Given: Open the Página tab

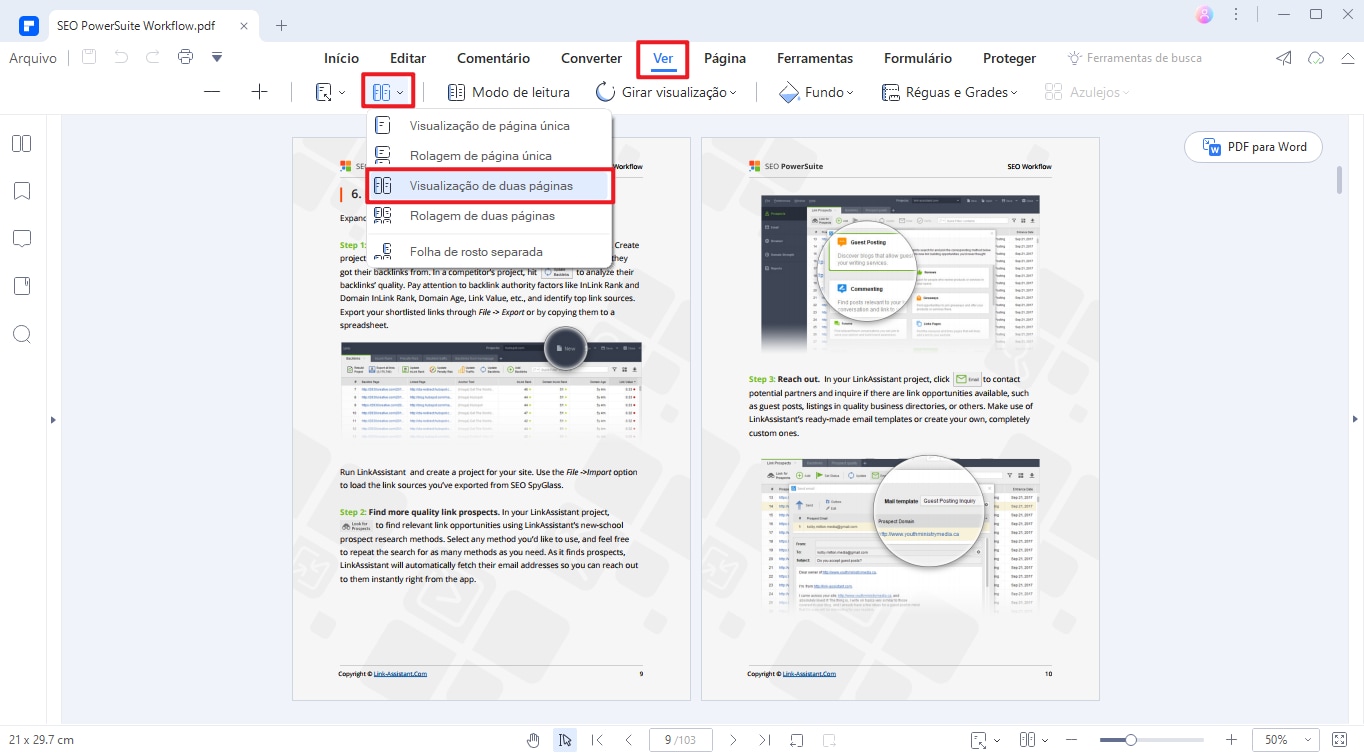Looking at the screenshot, I should [725, 58].
